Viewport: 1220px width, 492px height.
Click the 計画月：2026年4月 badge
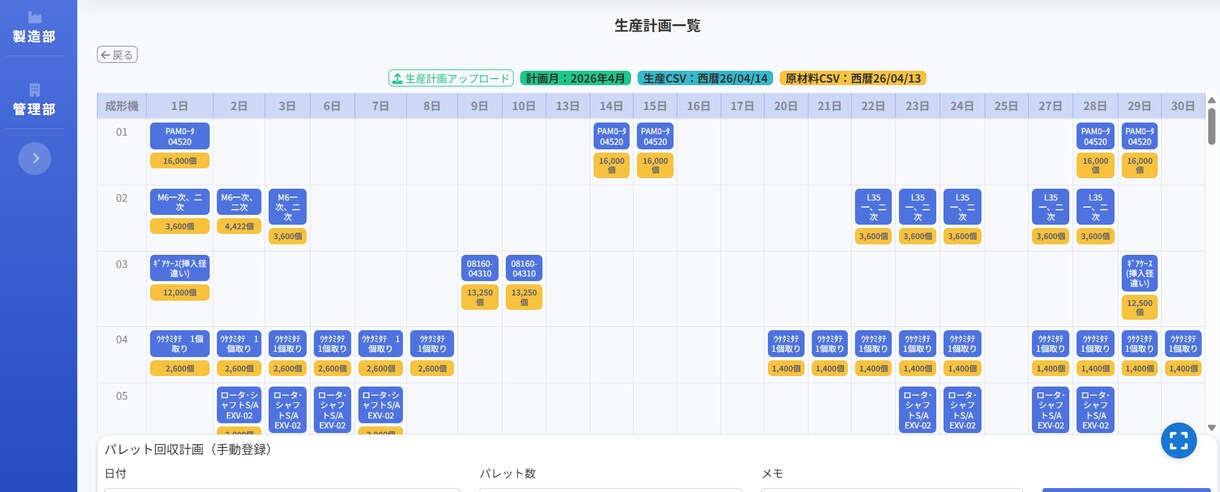pyautogui.click(x=576, y=78)
